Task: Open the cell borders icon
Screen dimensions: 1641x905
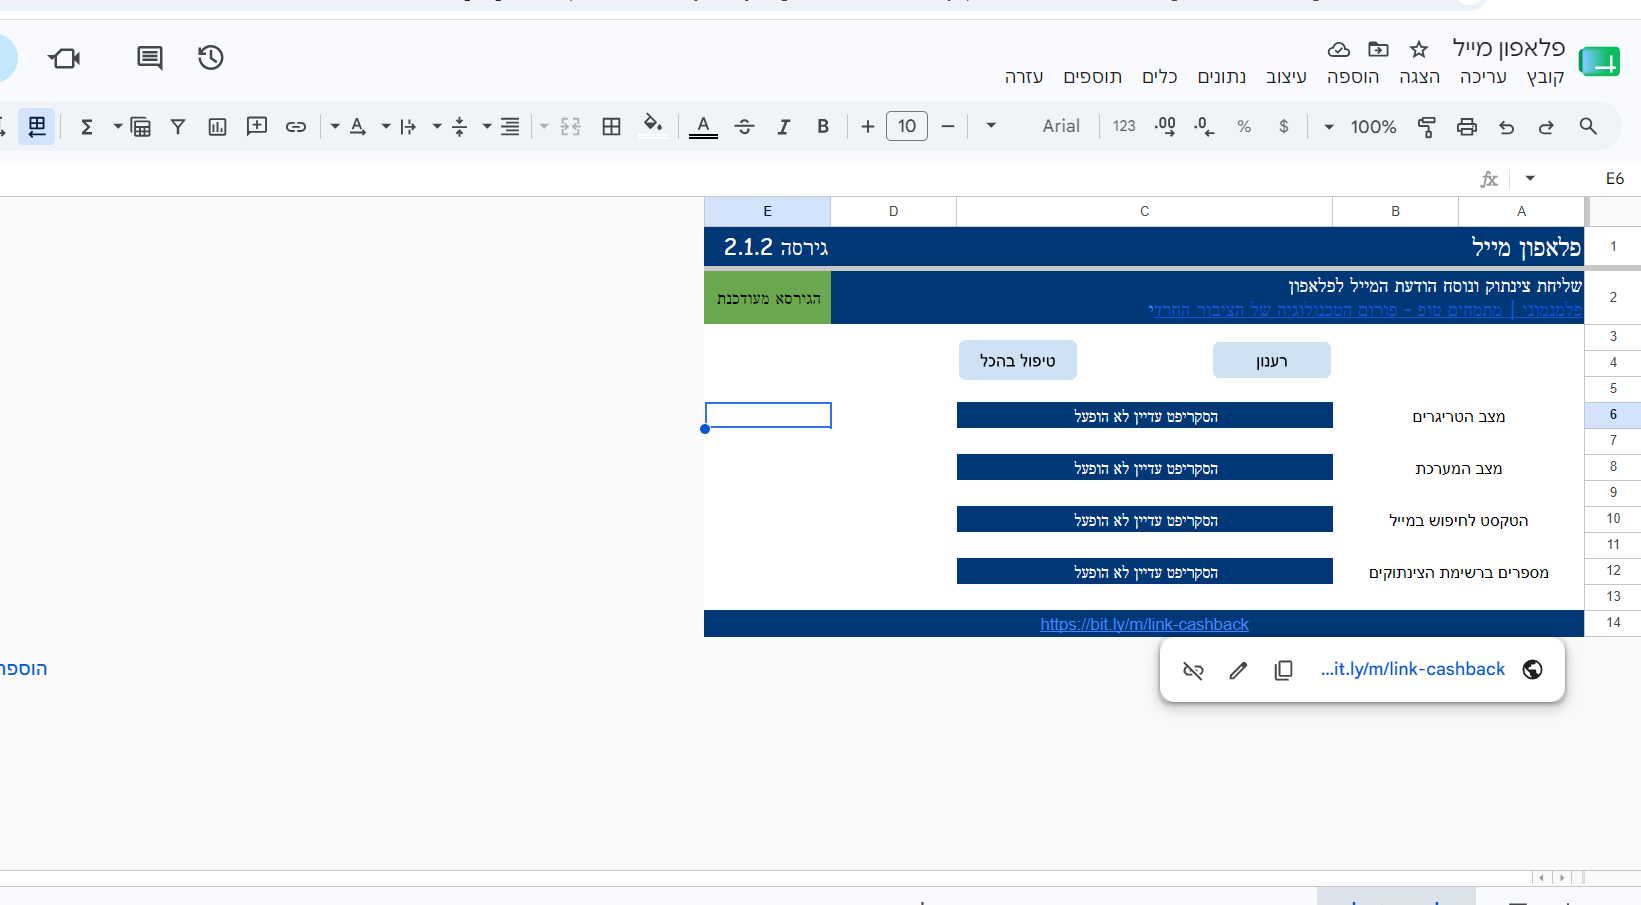Action: pos(612,126)
